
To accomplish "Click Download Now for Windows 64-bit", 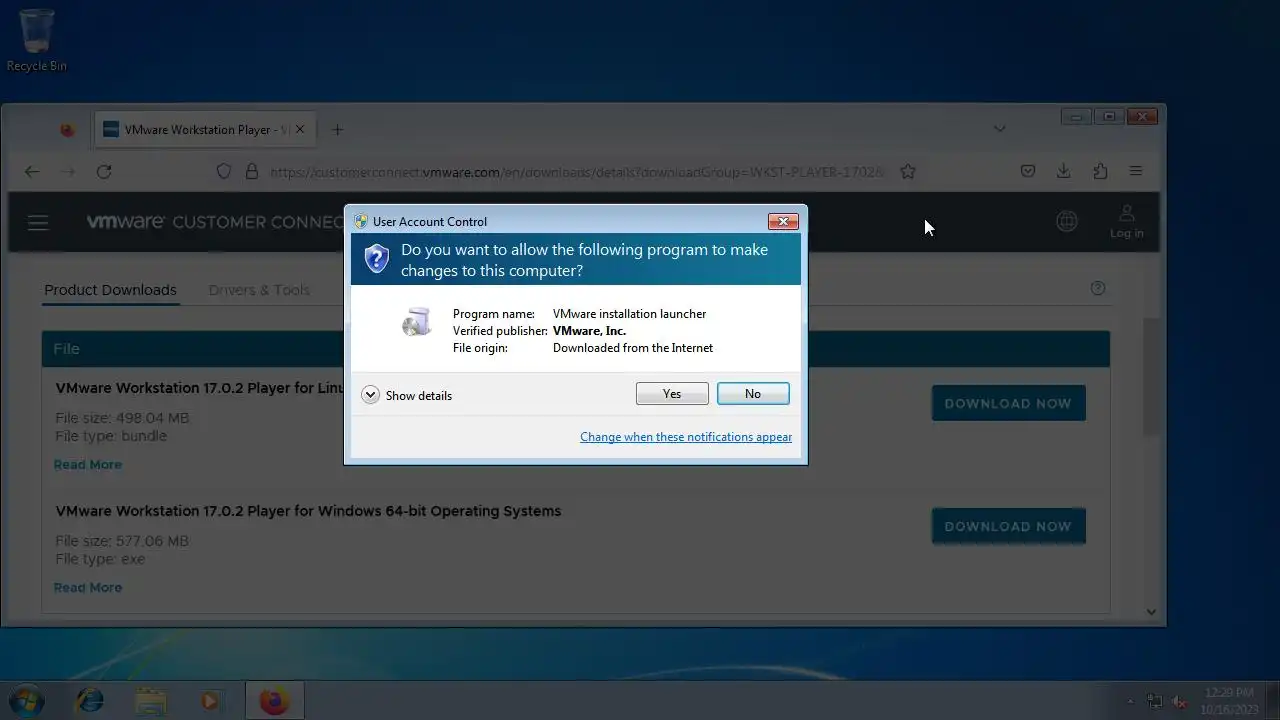I will (x=1008, y=526).
